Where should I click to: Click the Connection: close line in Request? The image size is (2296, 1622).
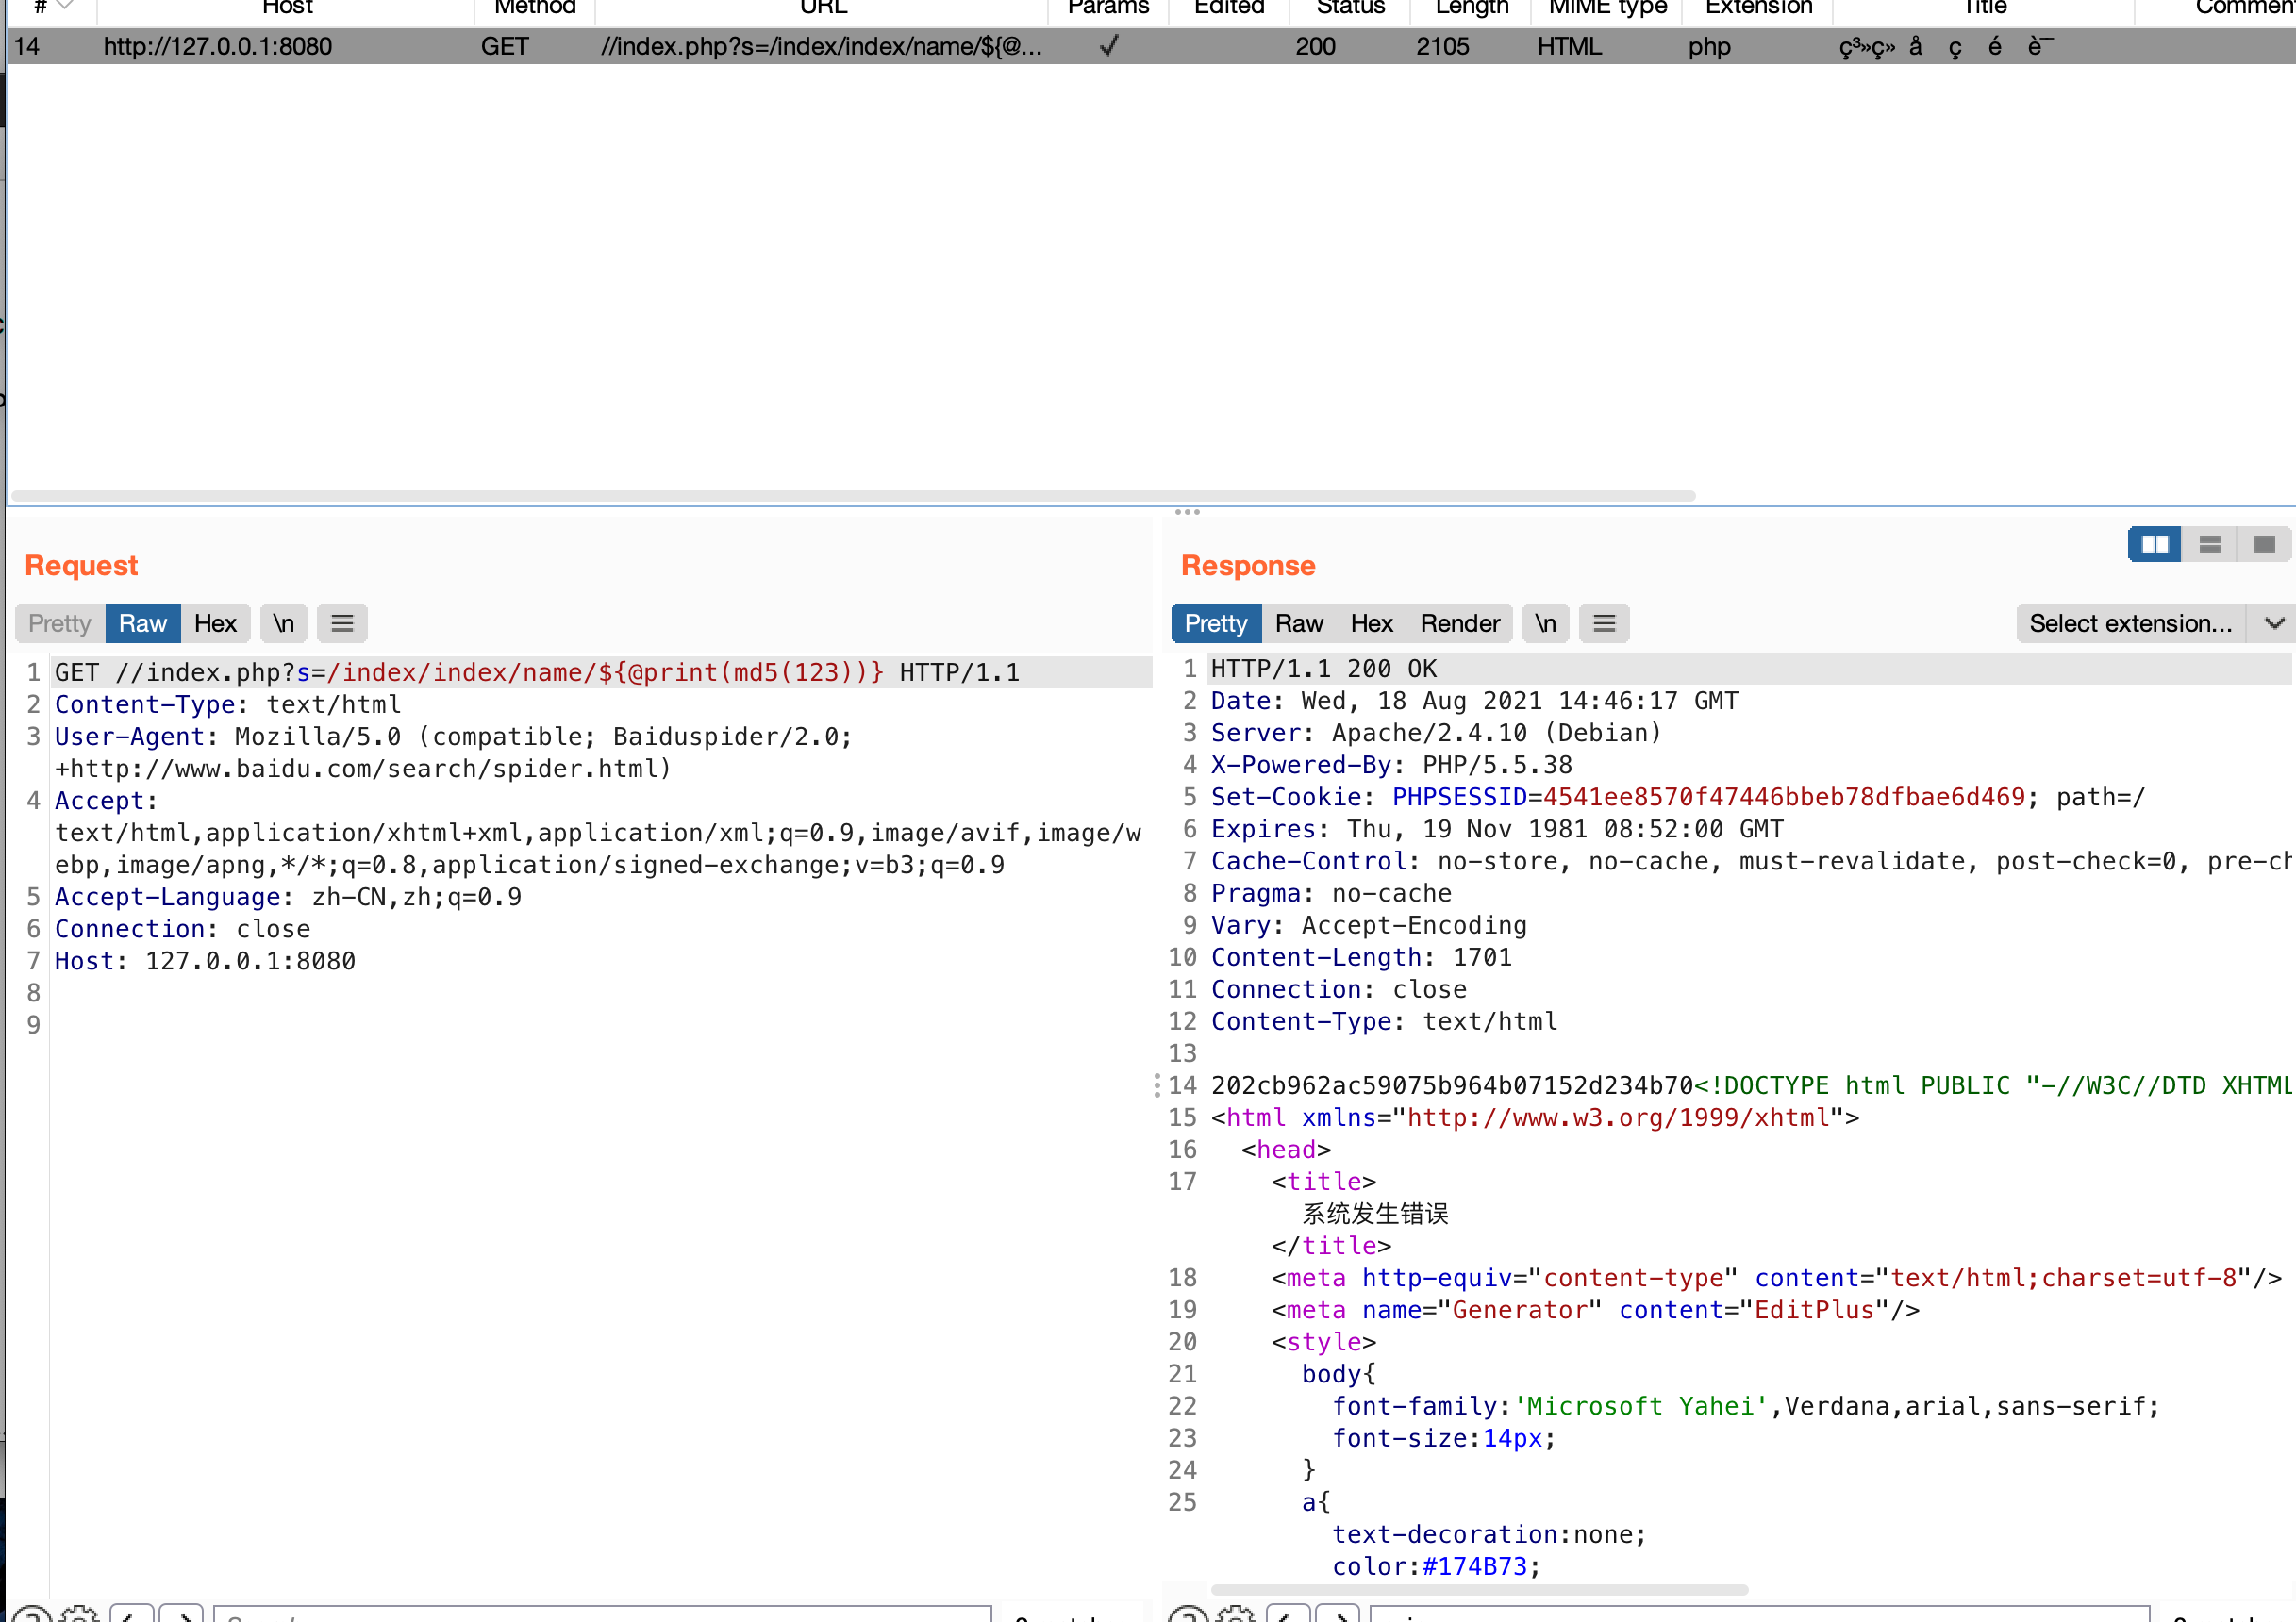tap(182, 929)
